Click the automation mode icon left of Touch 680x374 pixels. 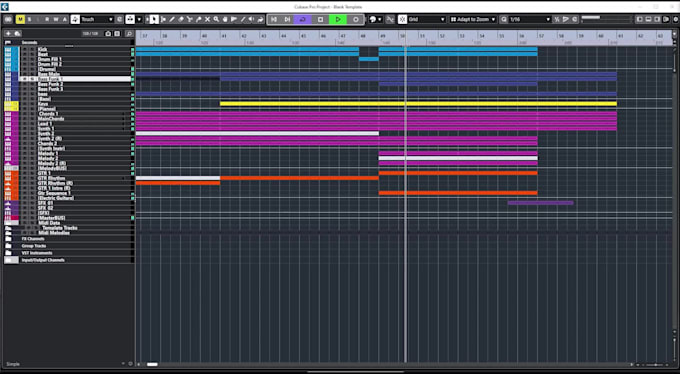(75, 20)
